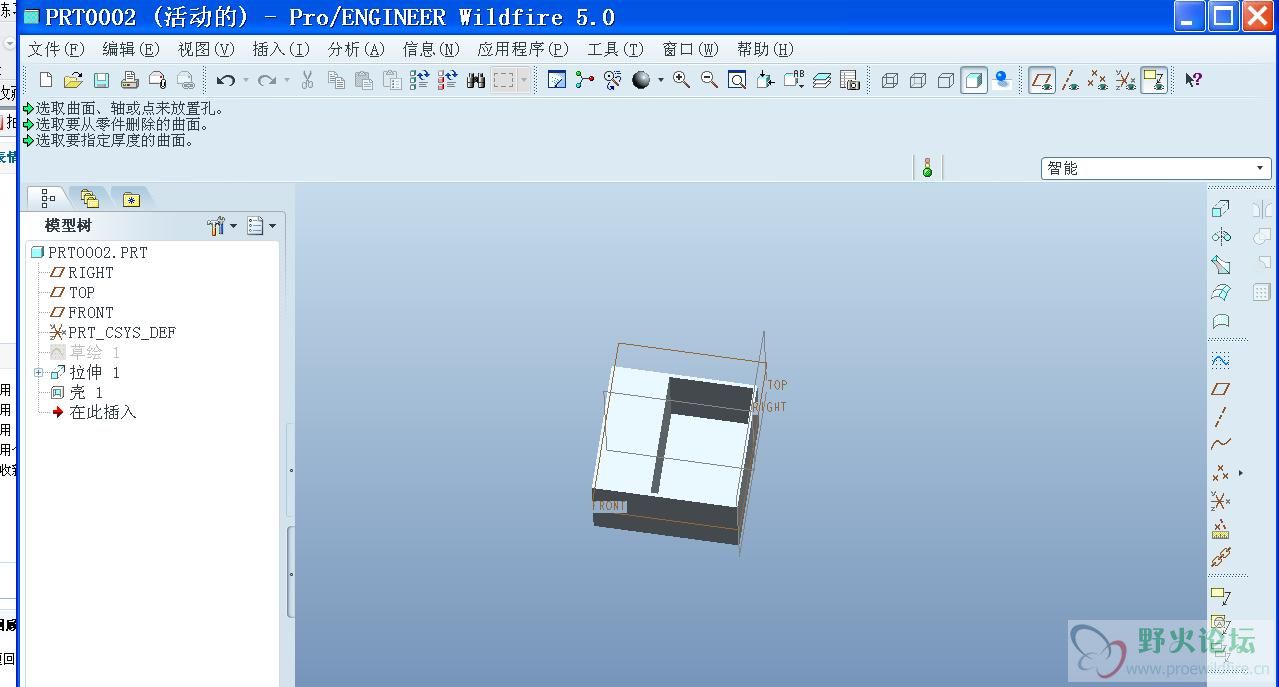1279x687 pixels.
Task: Open model tree settings dropdown
Action: pos(222,226)
